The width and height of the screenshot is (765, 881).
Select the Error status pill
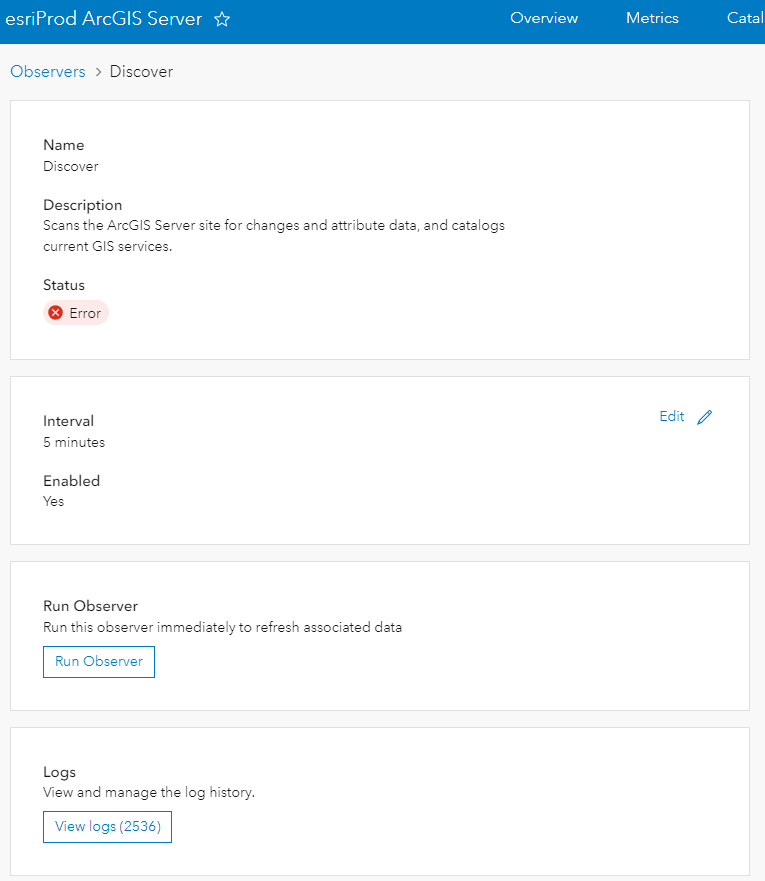76,312
